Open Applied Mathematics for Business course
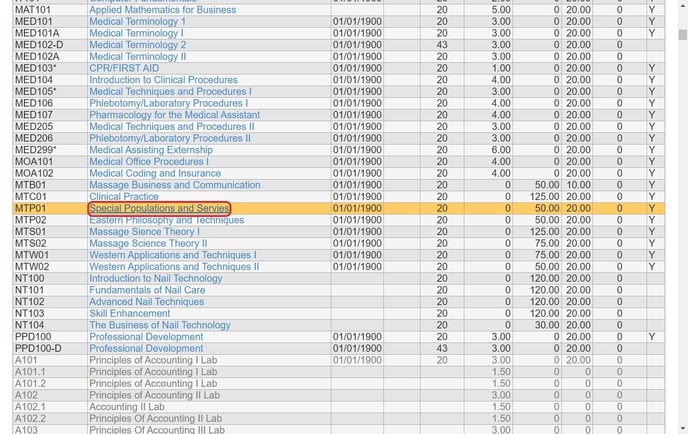 162,10
